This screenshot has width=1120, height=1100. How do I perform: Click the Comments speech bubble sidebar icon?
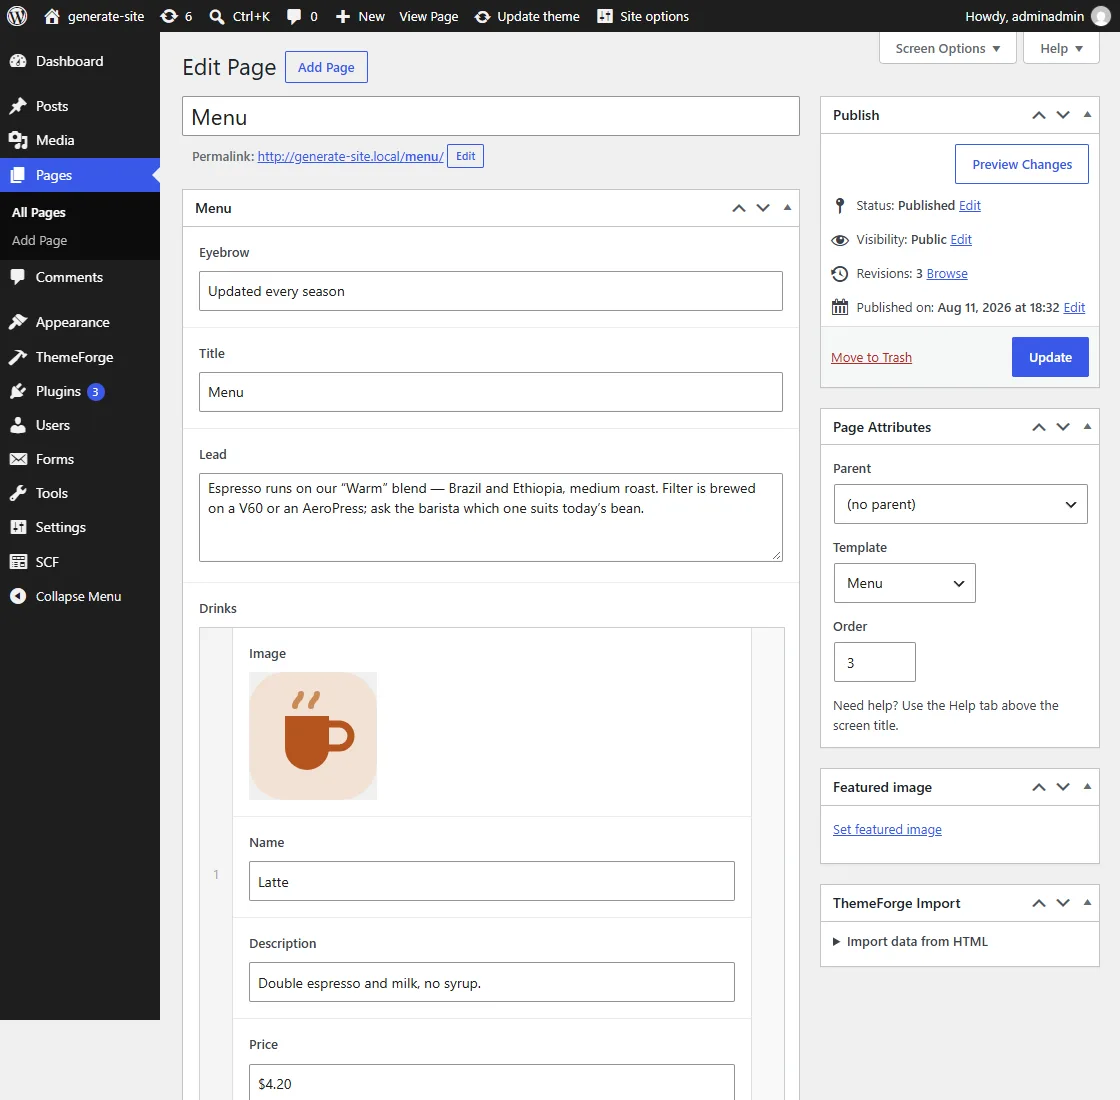(18, 277)
